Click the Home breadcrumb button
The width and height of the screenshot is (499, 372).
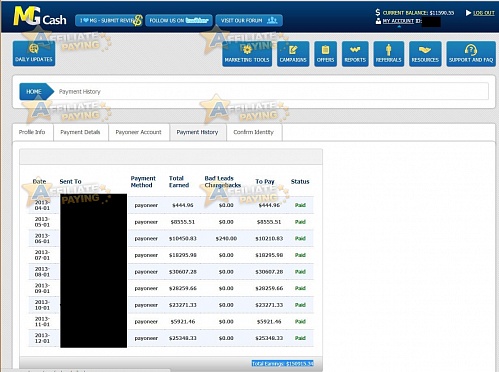[36, 91]
